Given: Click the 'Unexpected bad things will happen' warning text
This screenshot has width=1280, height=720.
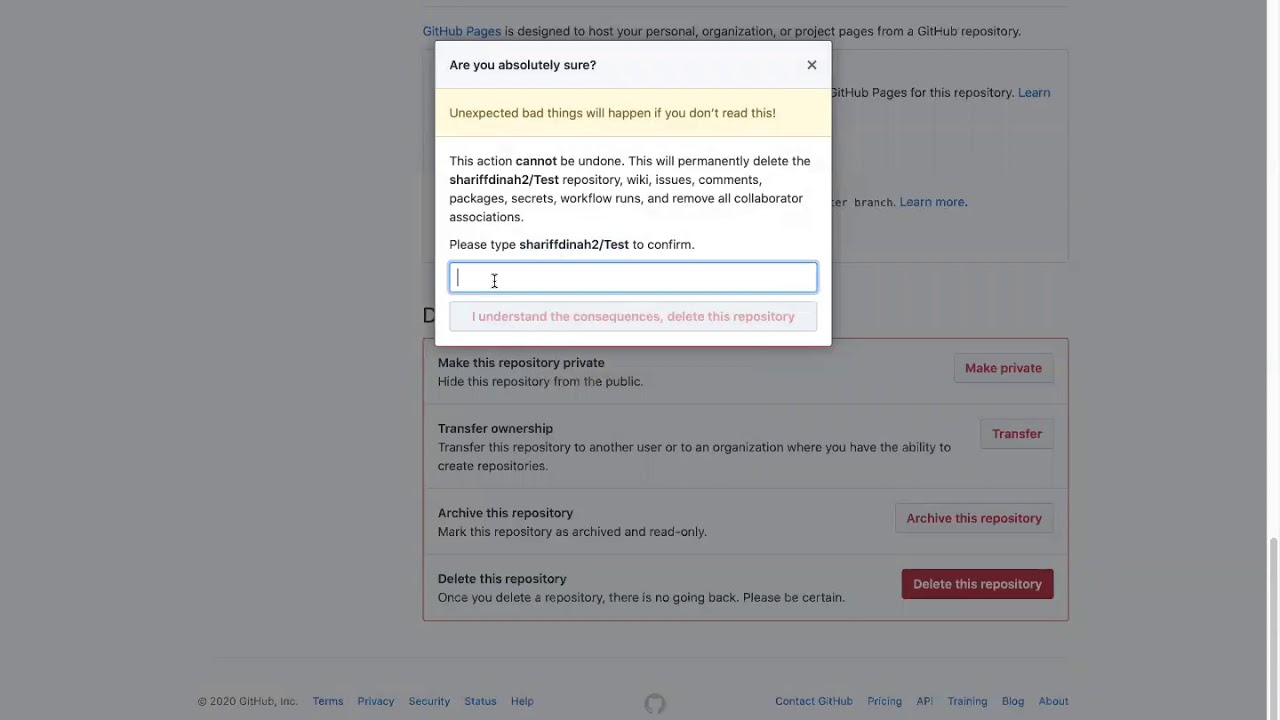Looking at the screenshot, I should (612, 113).
